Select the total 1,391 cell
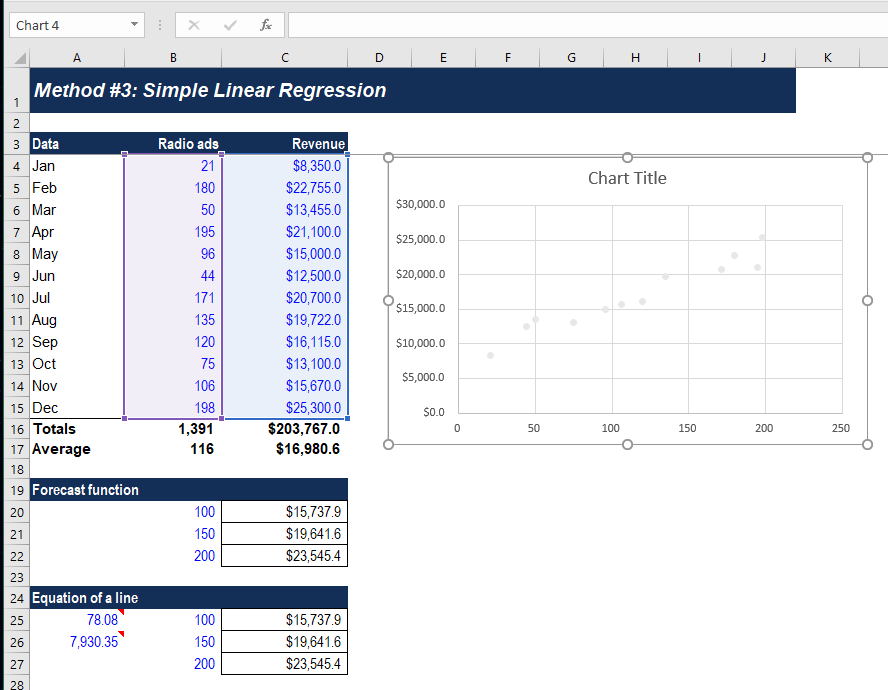 [173, 429]
